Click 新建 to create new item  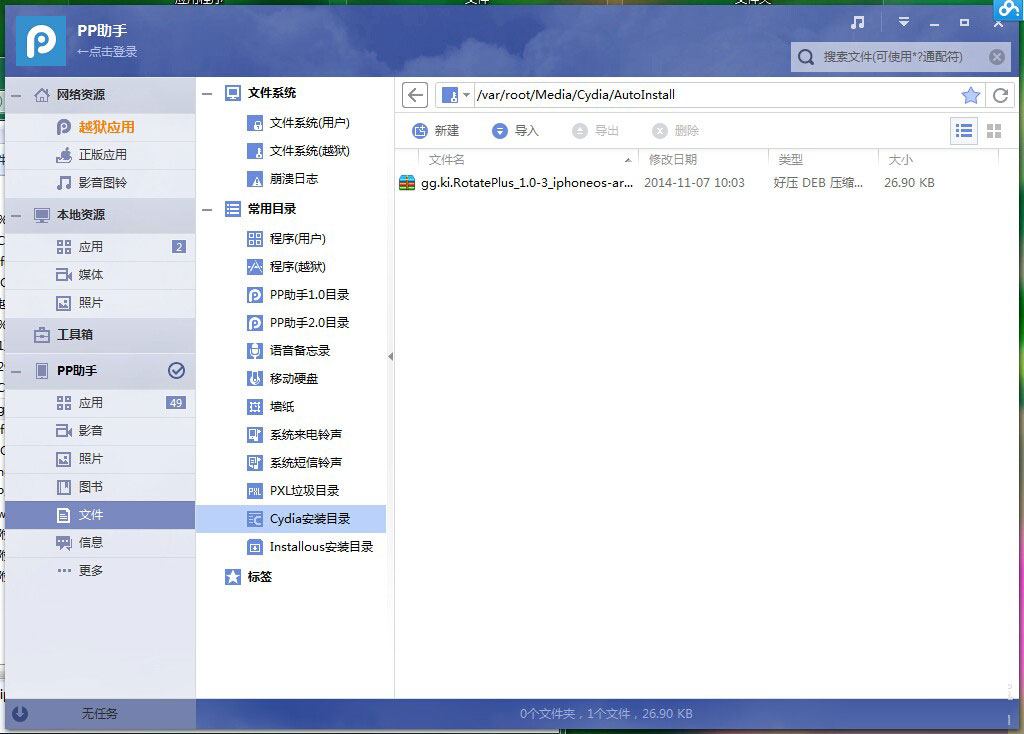tap(436, 131)
